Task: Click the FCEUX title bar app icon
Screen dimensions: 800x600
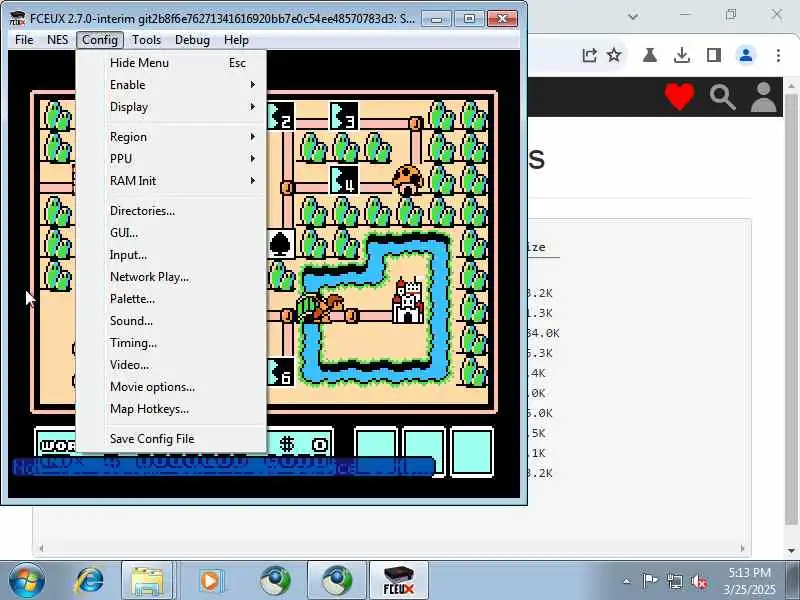Action: (17, 18)
